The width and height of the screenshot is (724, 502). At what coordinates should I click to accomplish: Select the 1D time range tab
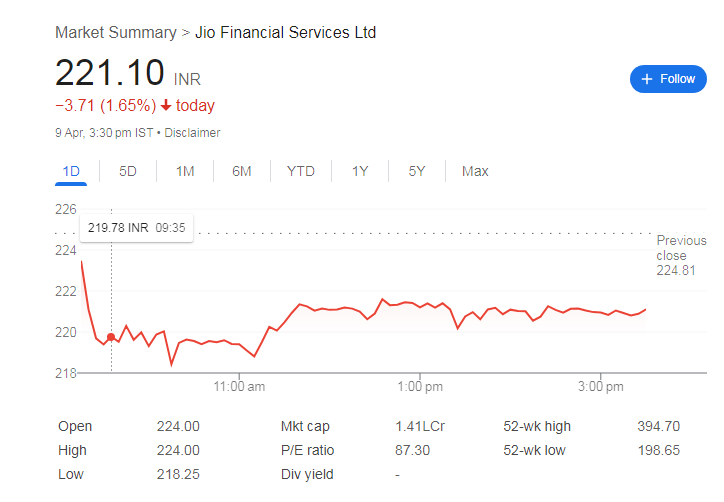click(71, 171)
